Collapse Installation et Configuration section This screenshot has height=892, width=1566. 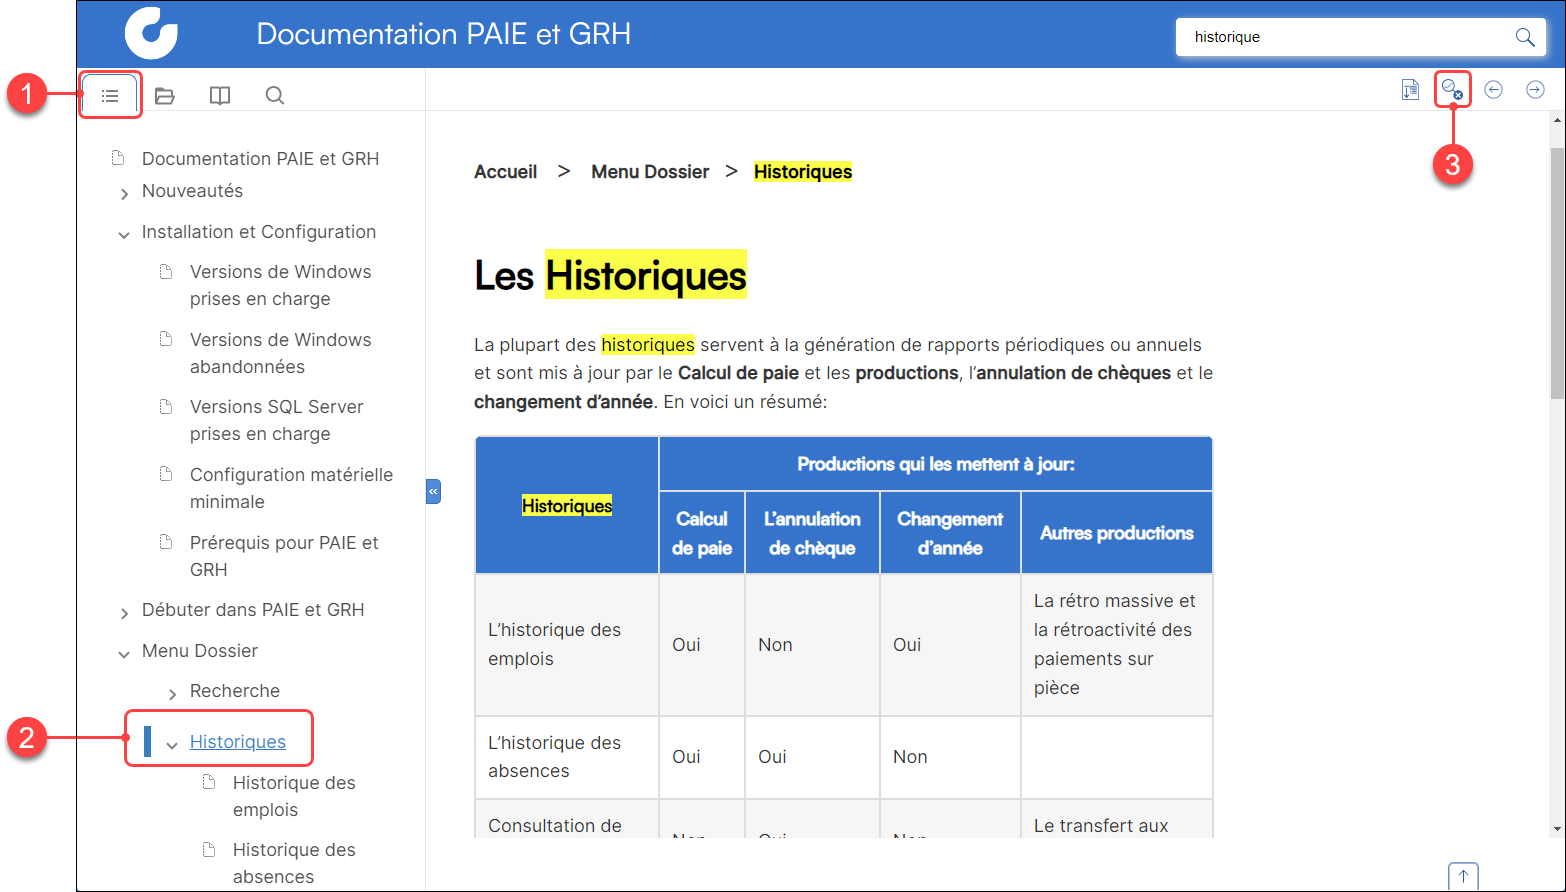124,234
